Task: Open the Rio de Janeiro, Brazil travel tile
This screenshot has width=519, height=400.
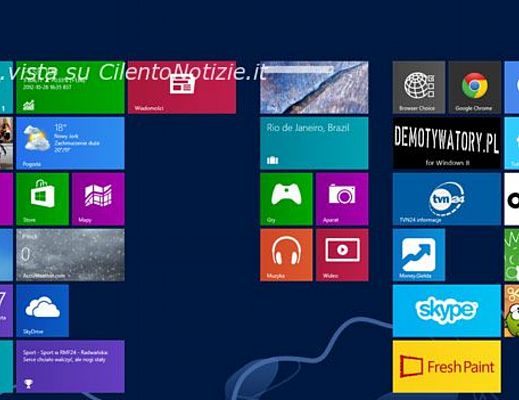Action: (x=314, y=143)
